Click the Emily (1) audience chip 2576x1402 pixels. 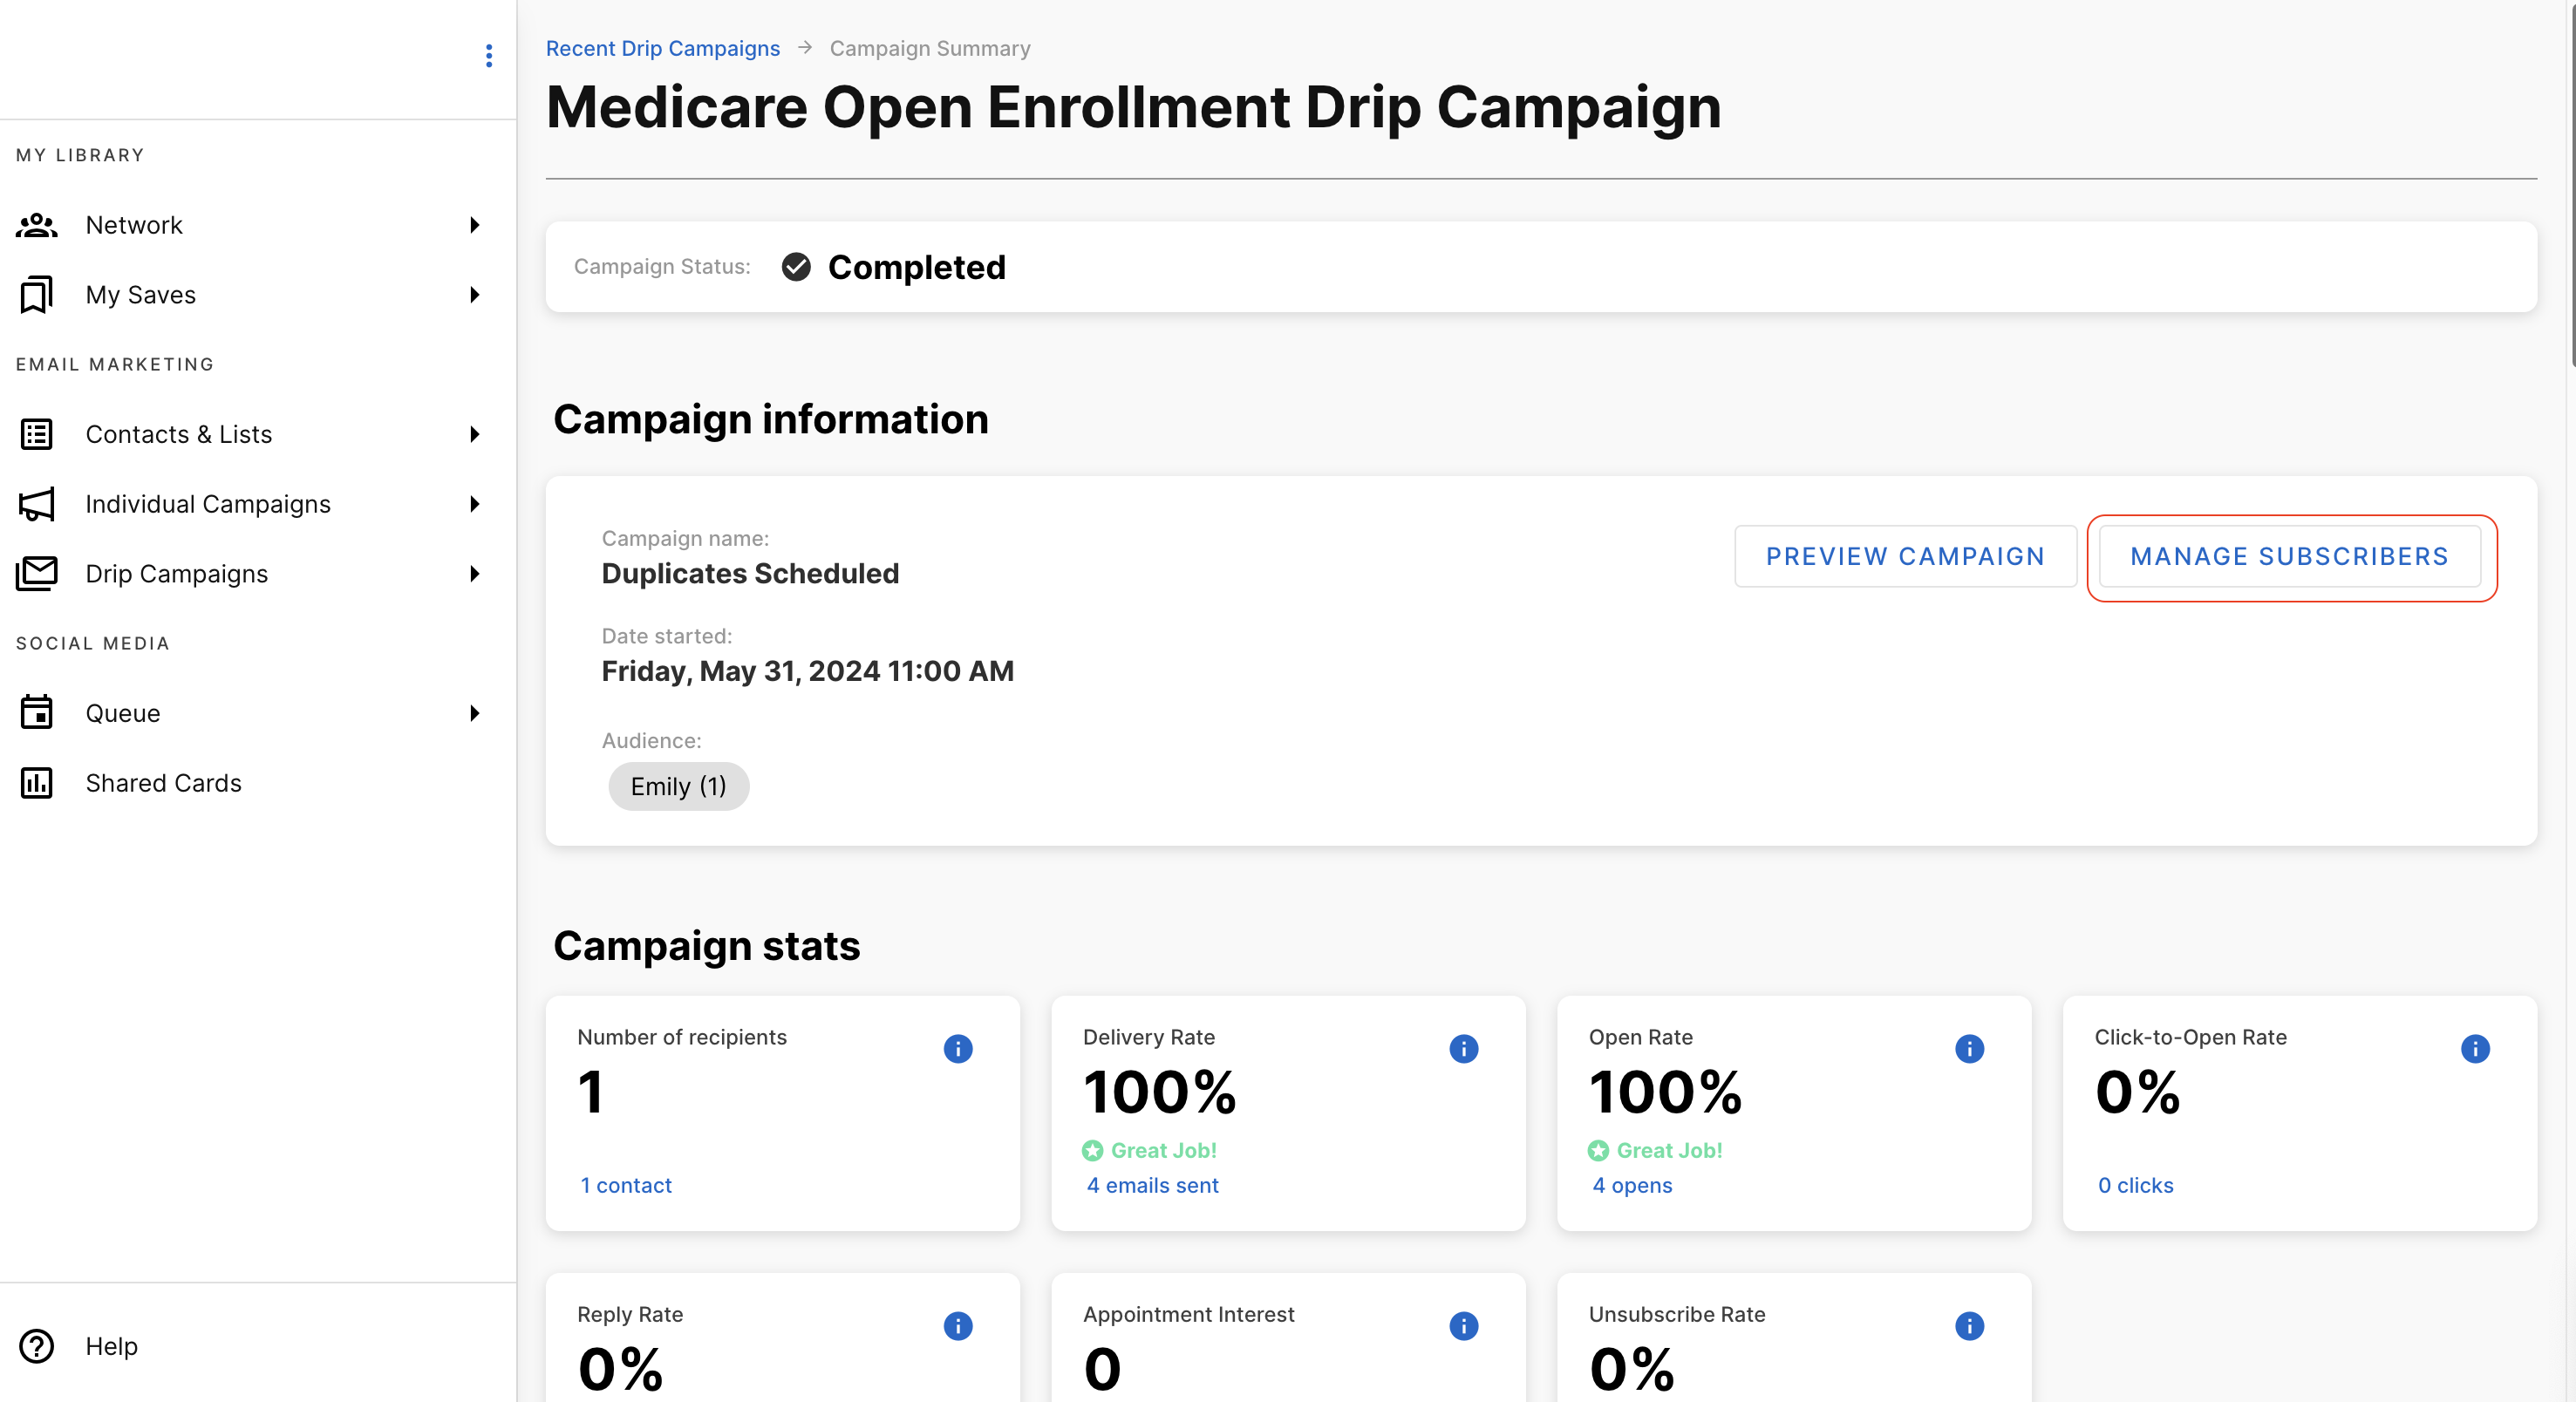coord(678,786)
